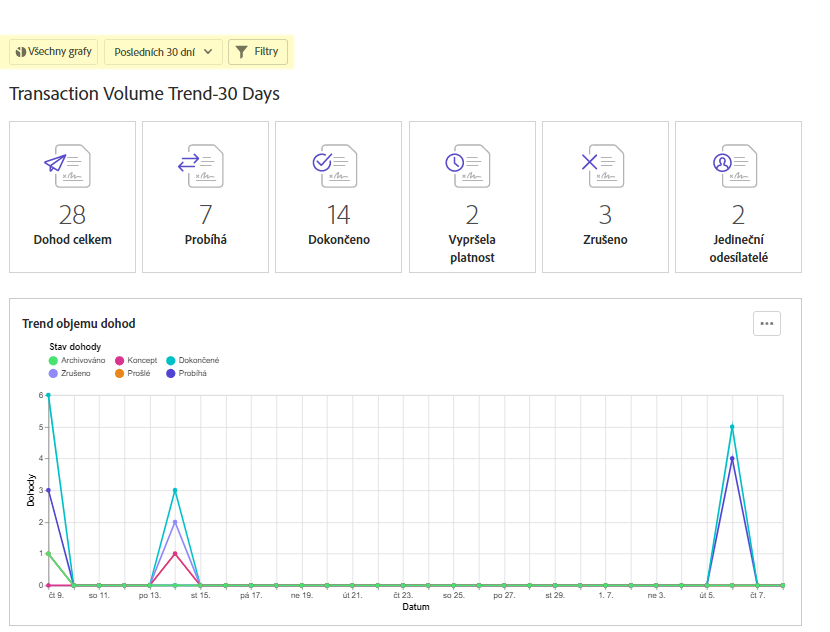Toggle the Dokončené legend entry
830x632 pixels.
coord(193,360)
